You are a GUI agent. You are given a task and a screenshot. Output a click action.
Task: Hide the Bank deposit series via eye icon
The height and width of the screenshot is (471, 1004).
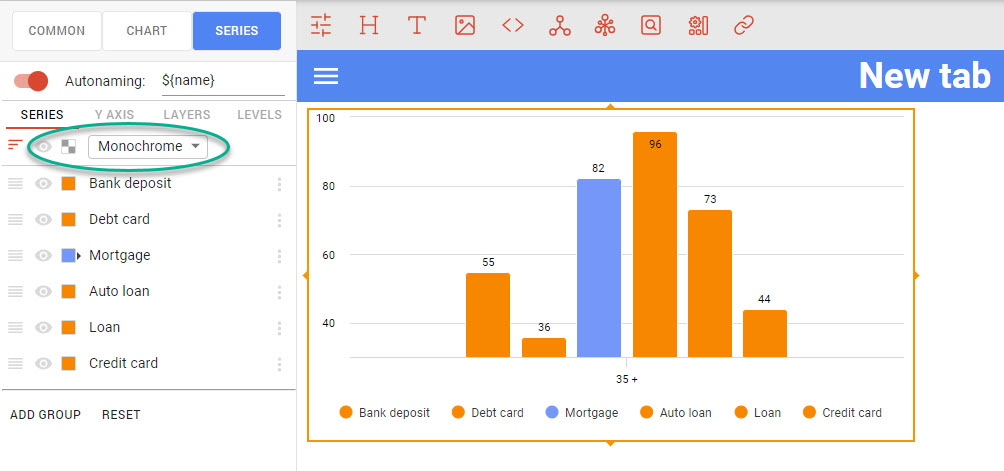coord(43,184)
